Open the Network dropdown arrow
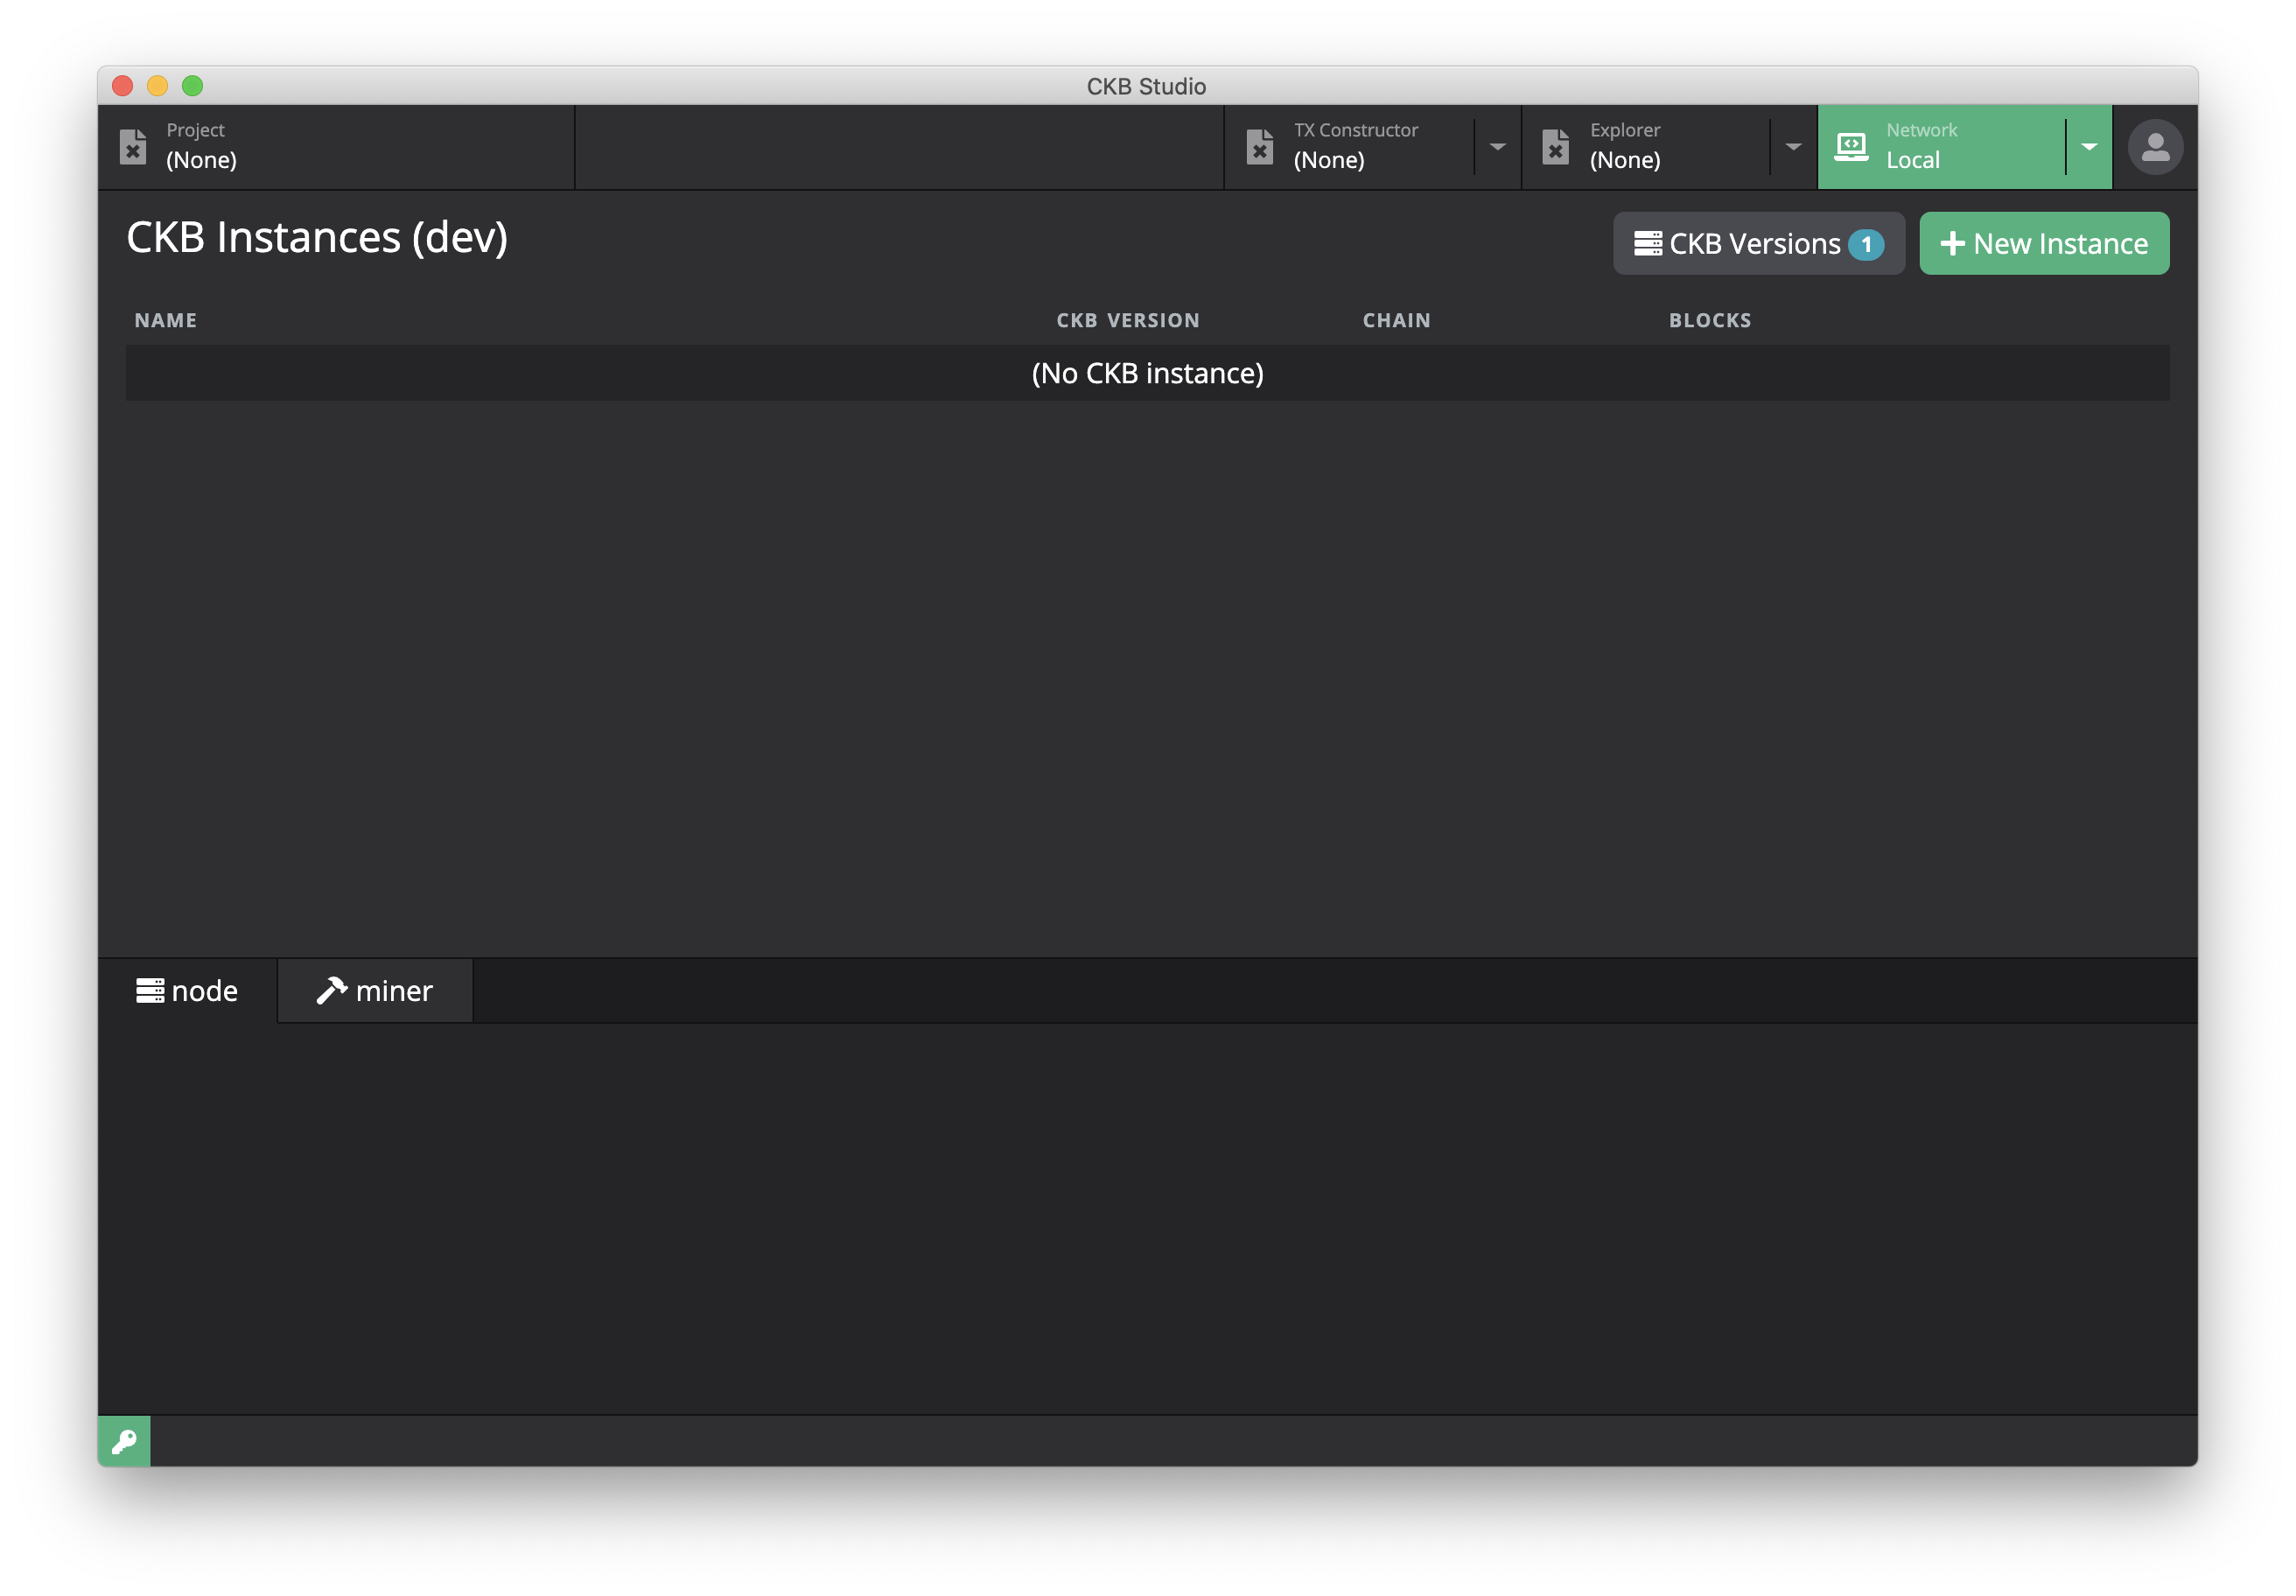 click(2089, 147)
